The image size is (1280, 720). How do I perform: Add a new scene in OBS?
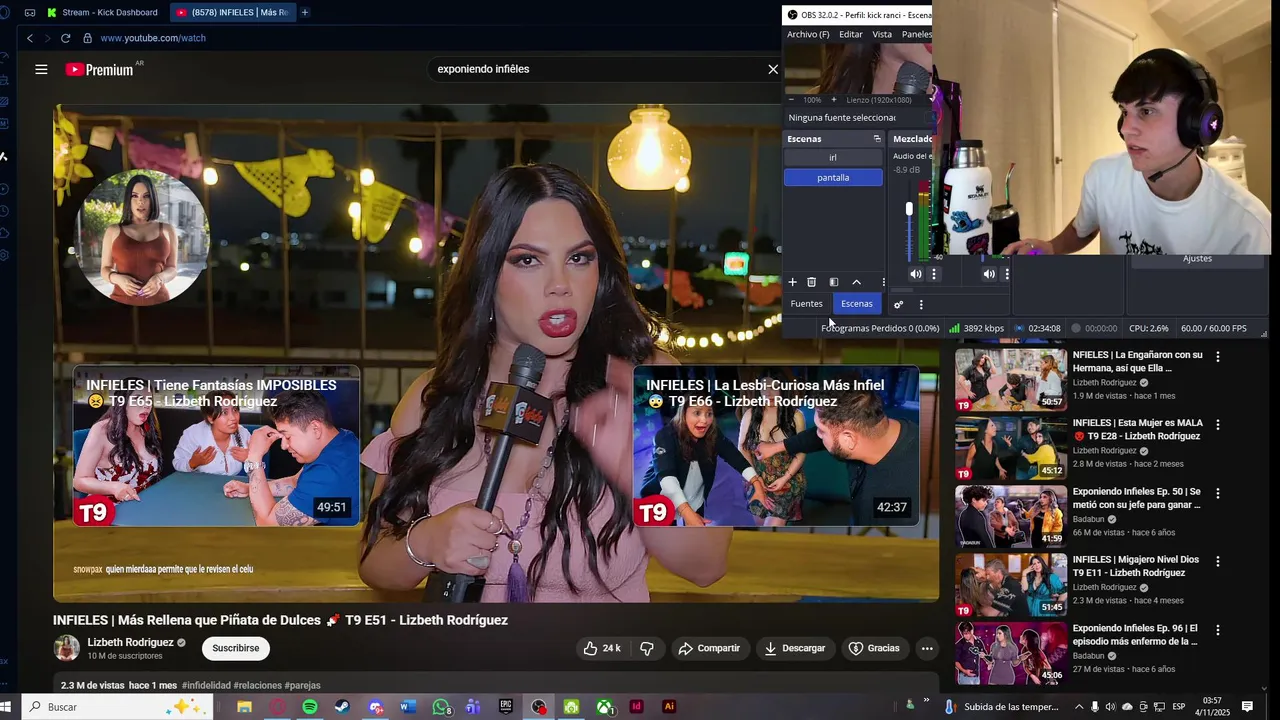792,282
